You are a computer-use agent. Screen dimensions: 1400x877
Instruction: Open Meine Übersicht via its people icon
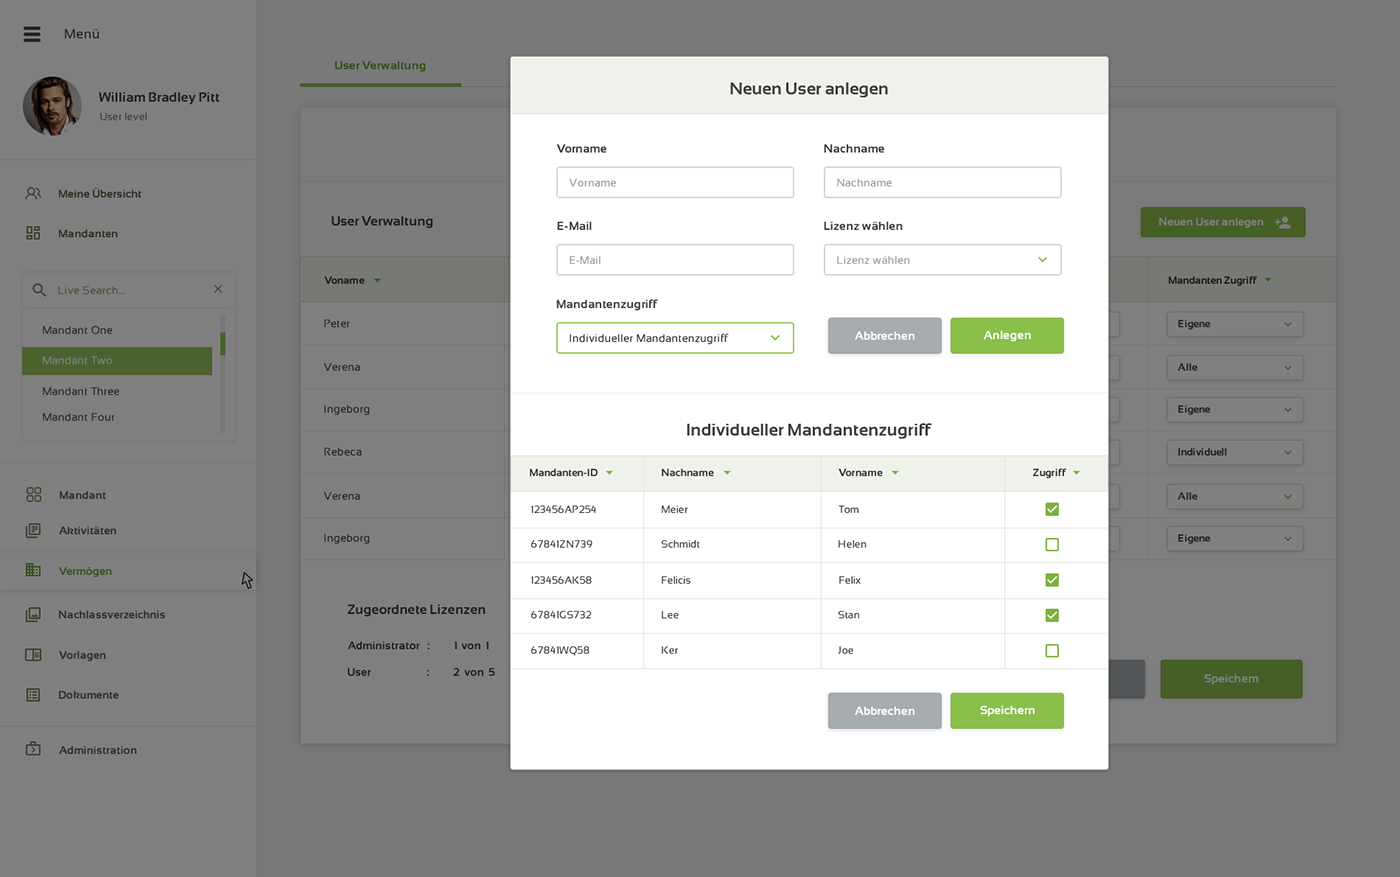(x=33, y=193)
